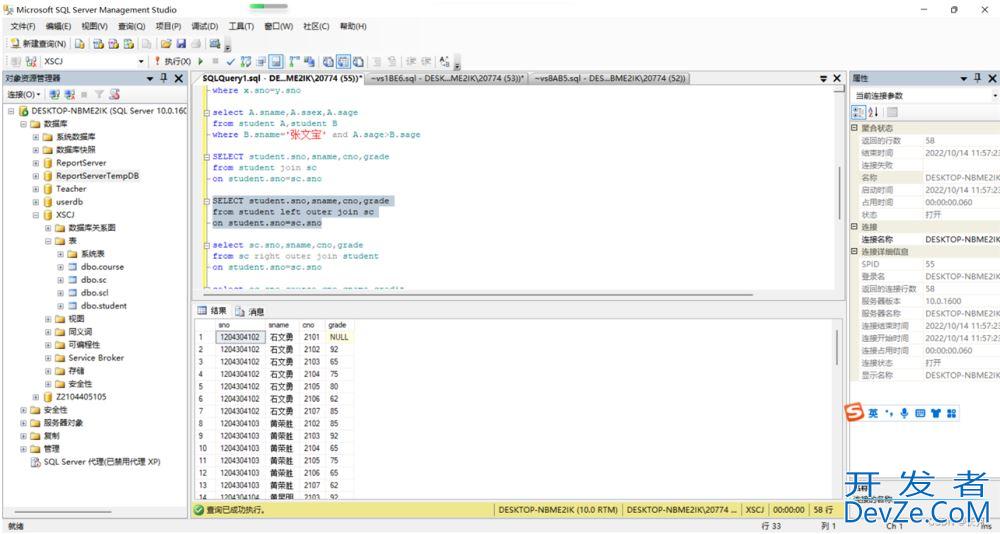
Task: Click Object Explorer disconnect icon
Action: (69, 94)
